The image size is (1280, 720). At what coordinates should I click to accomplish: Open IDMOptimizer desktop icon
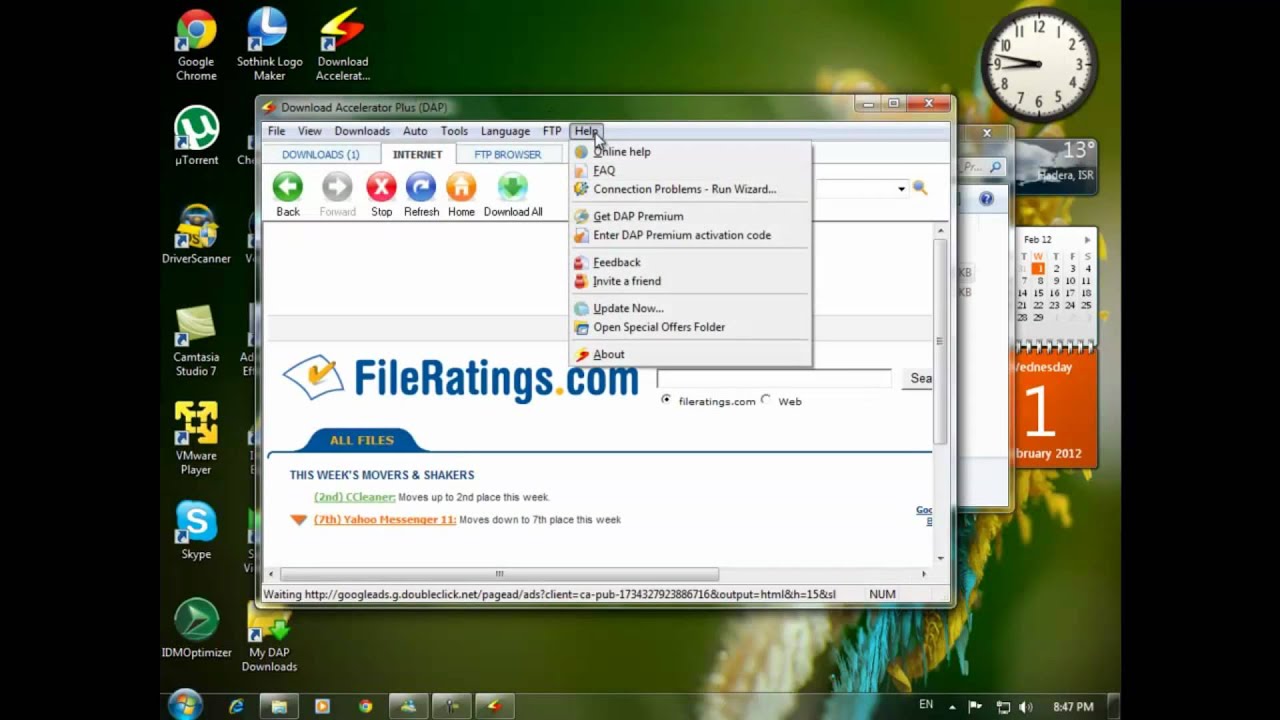(x=196, y=629)
